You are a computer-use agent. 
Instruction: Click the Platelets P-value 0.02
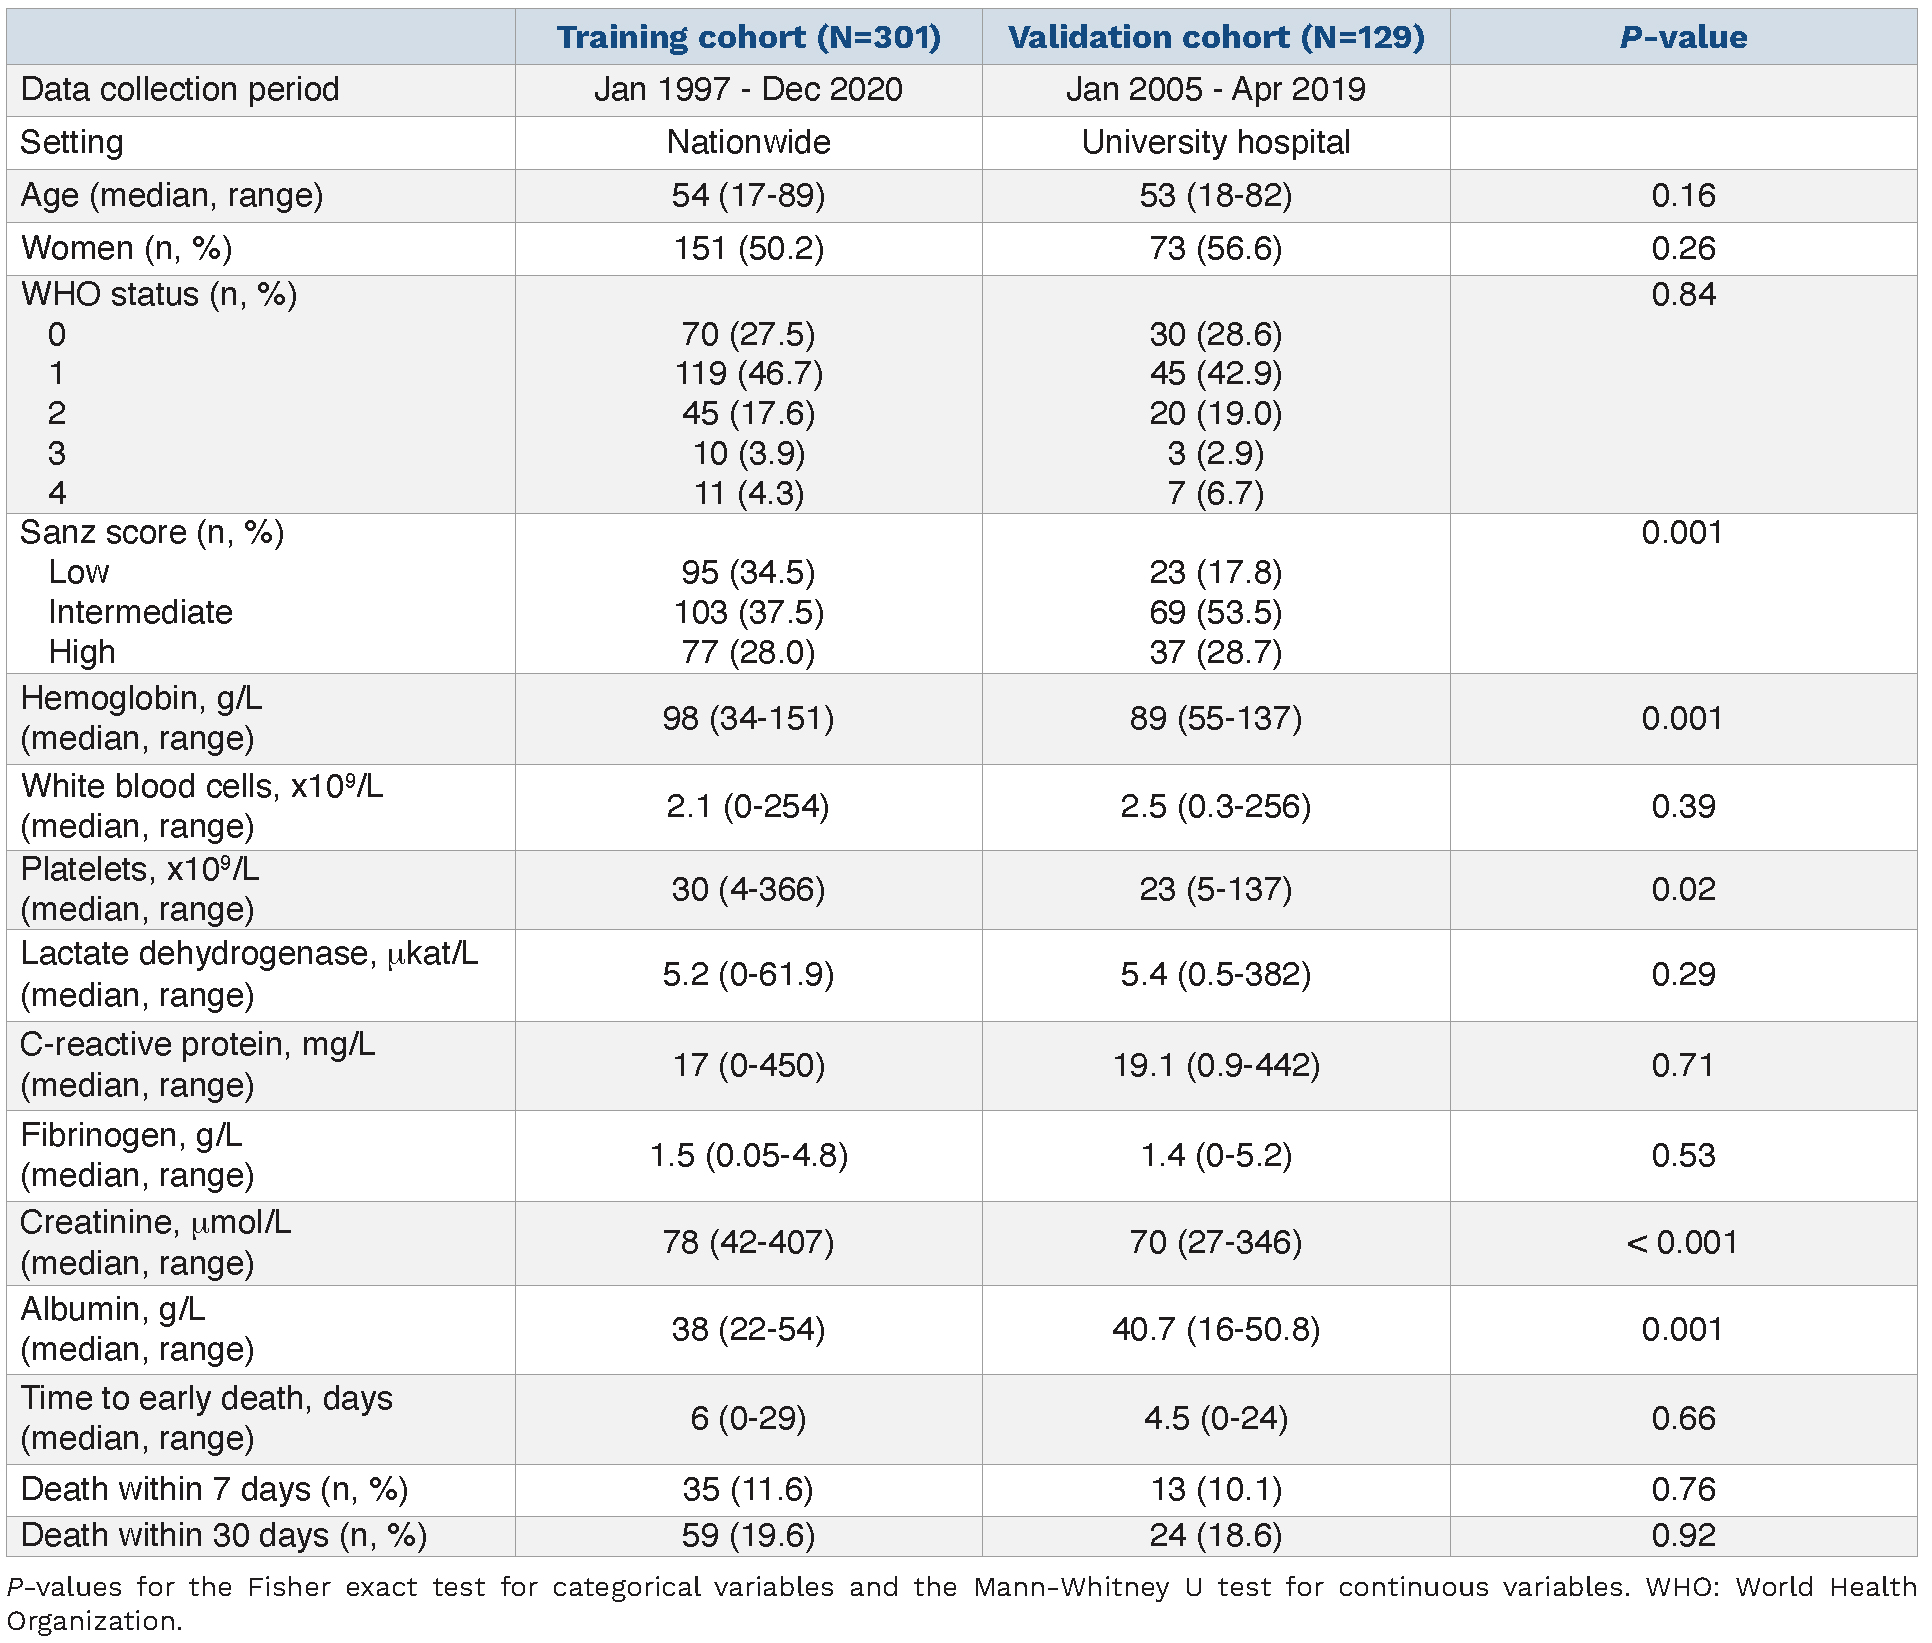point(1683,889)
